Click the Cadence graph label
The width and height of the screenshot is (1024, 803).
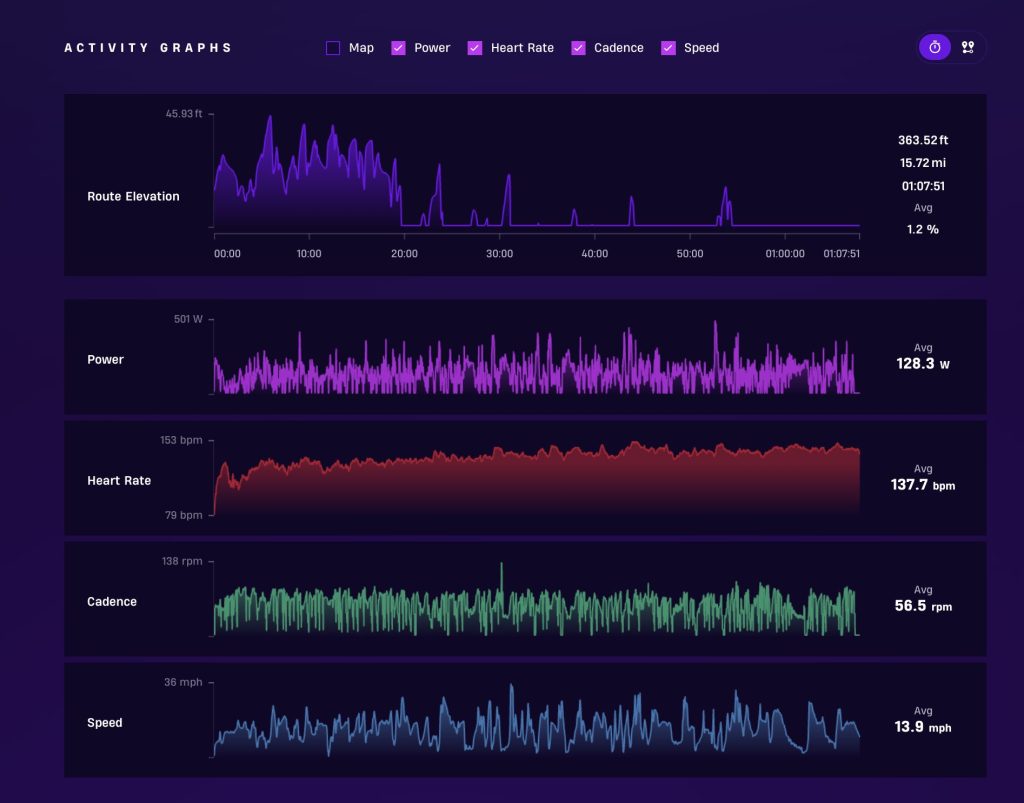[x=112, y=601]
